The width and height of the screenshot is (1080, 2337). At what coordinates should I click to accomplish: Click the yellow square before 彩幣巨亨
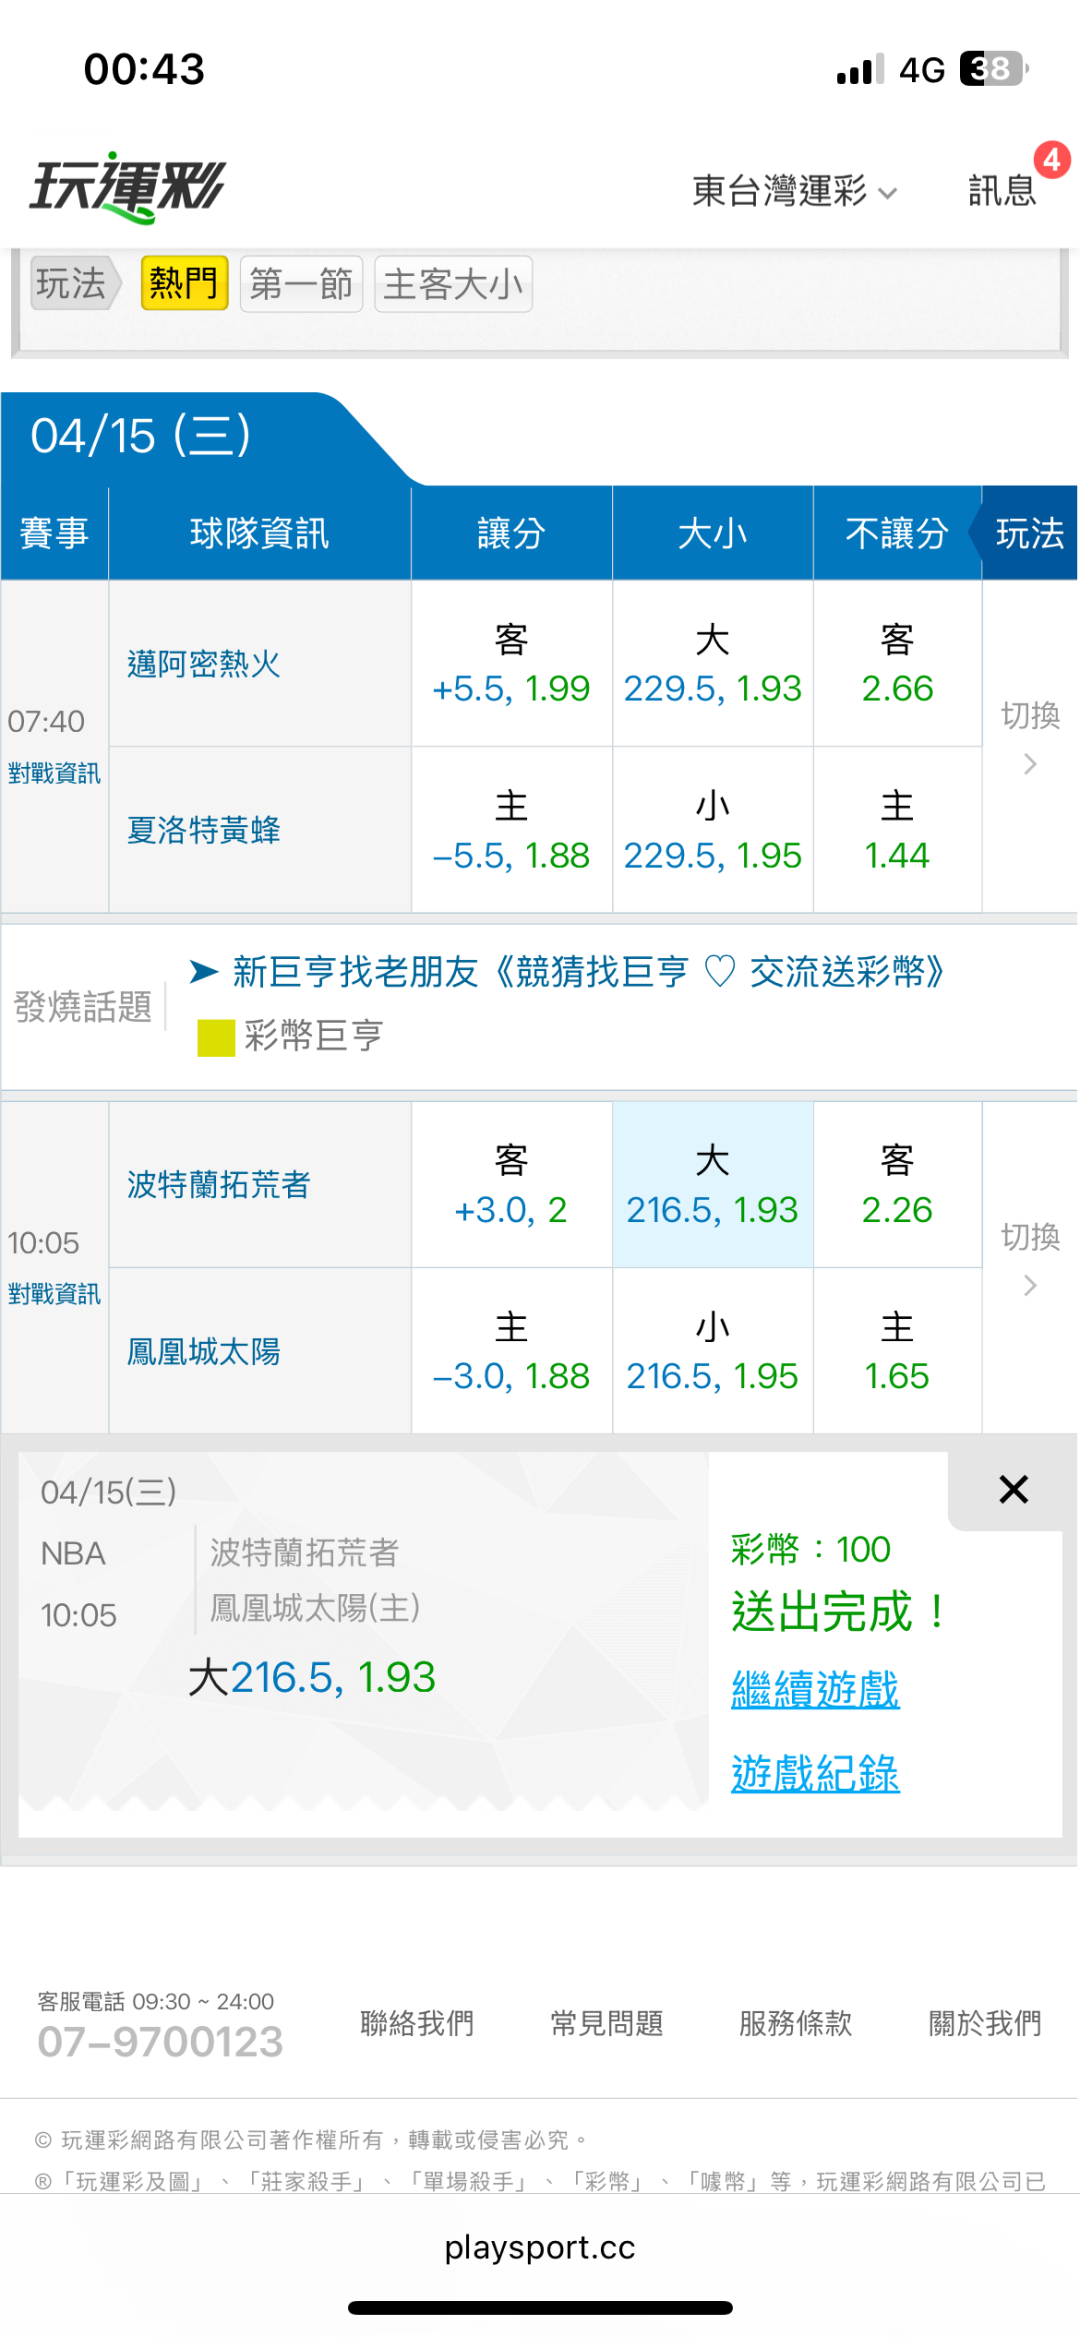point(216,1037)
